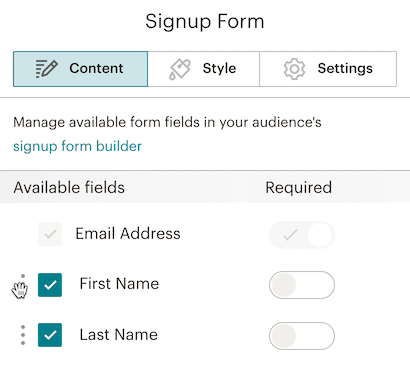The image size is (410, 366).
Task: Click the Email Address checkbox
Action: pyautogui.click(x=50, y=234)
